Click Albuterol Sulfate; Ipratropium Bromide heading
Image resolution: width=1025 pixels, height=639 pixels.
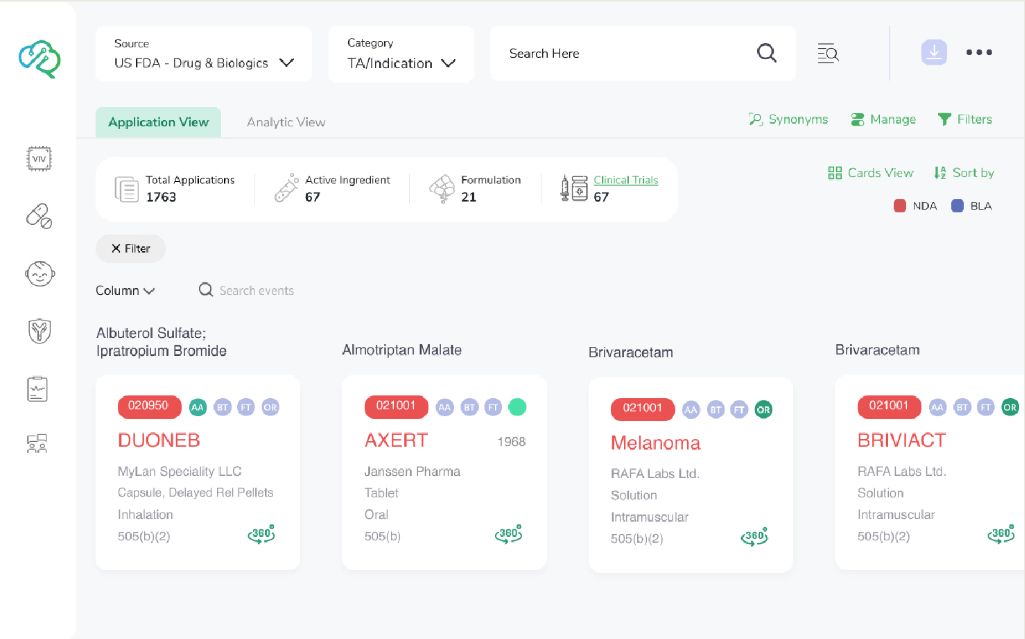(x=161, y=342)
